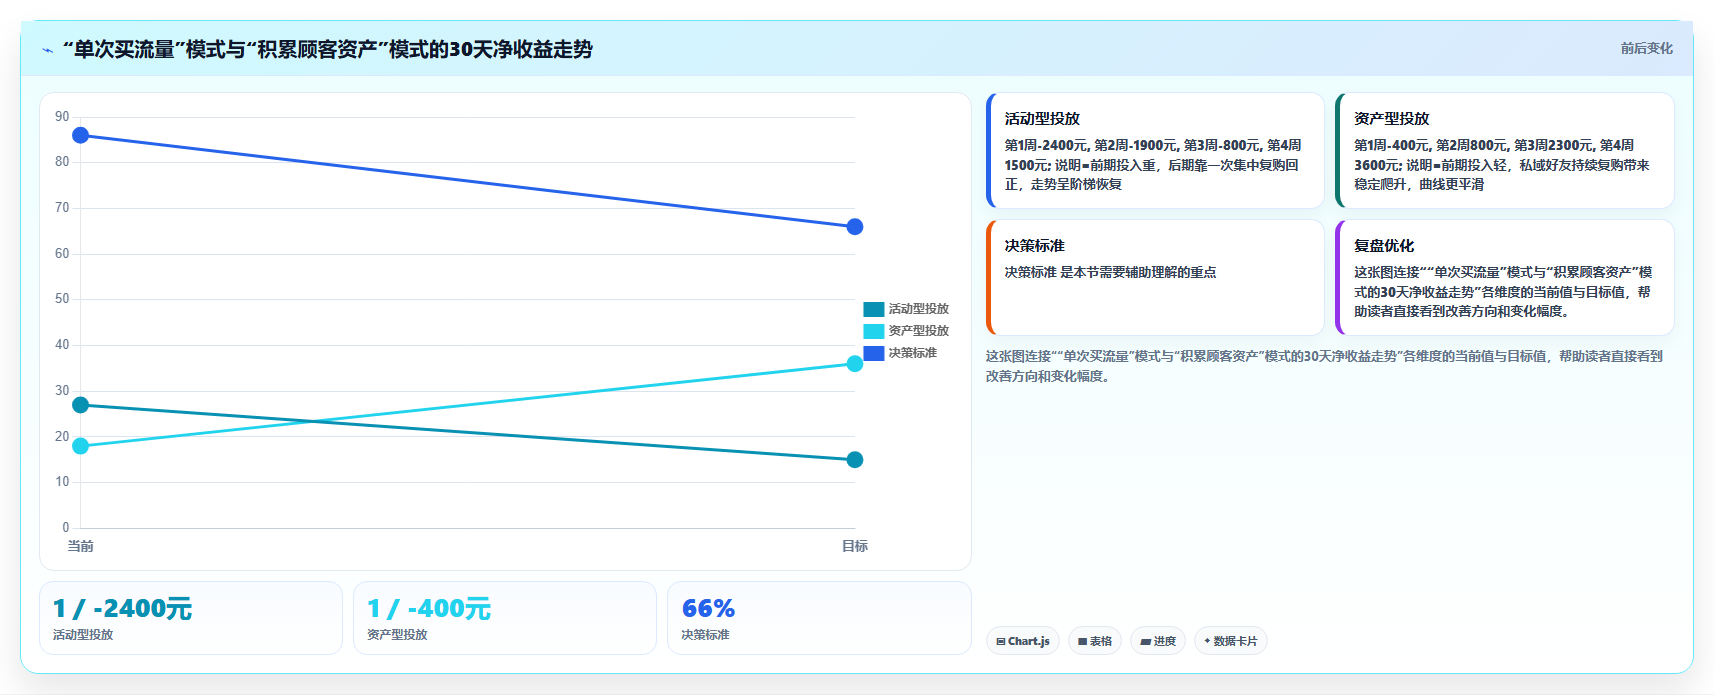
Task: Click the 进度 tag
Action: pos(1158,641)
